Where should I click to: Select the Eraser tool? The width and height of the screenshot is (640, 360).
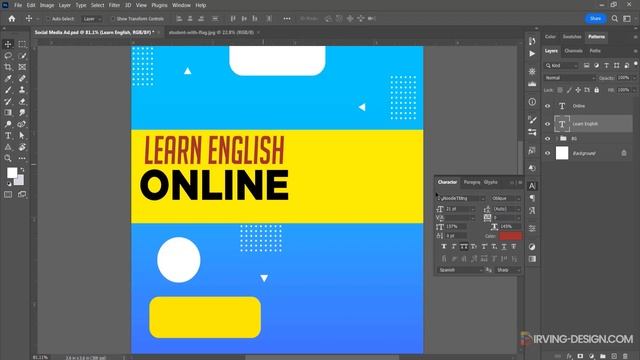point(22,101)
